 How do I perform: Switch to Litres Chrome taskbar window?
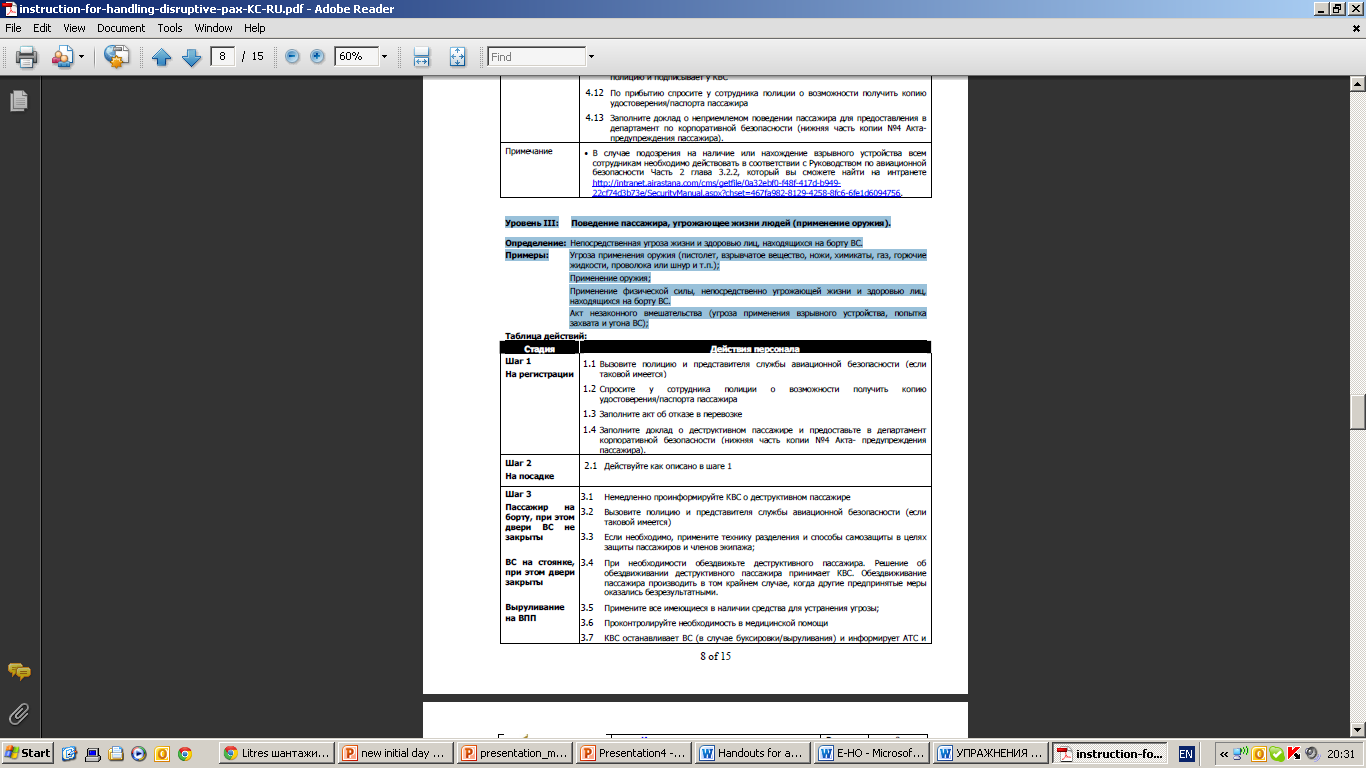click(x=277, y=754)
